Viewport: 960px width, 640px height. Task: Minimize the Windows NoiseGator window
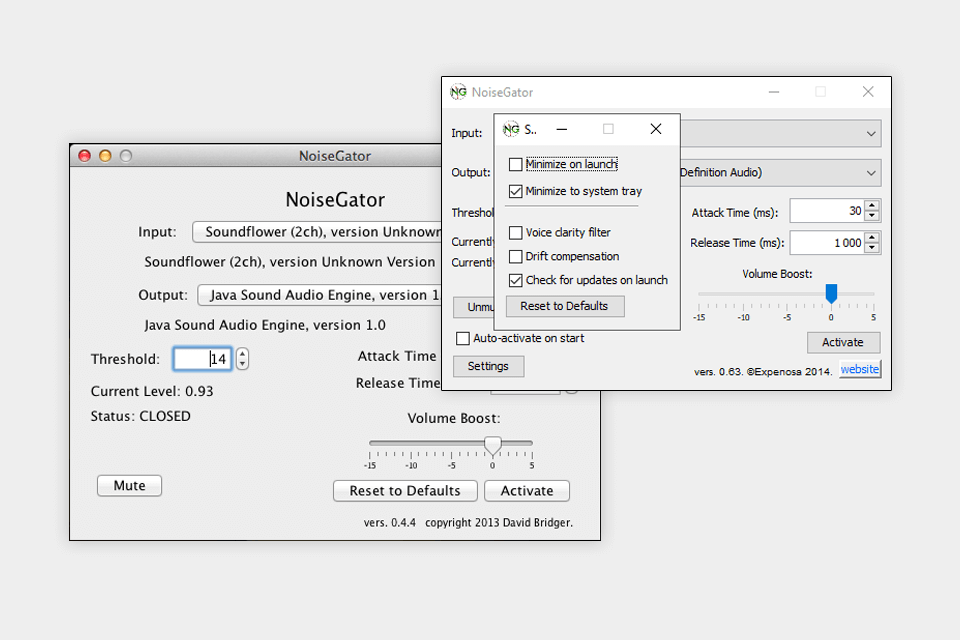[x=774, y=92]
